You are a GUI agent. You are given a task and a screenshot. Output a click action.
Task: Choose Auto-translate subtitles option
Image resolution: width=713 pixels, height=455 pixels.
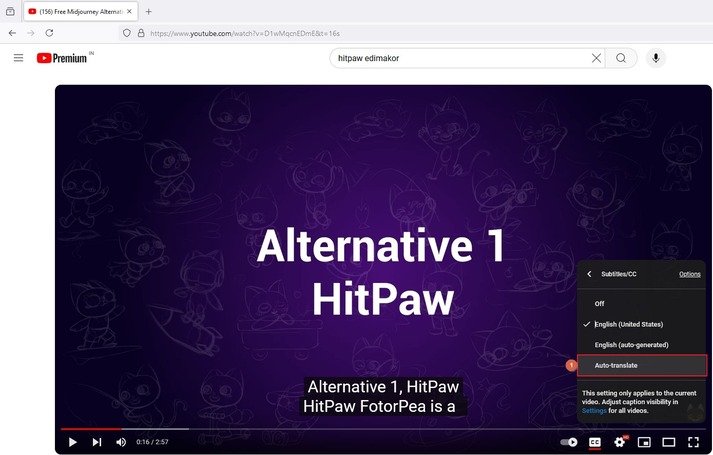pos(642,365)
